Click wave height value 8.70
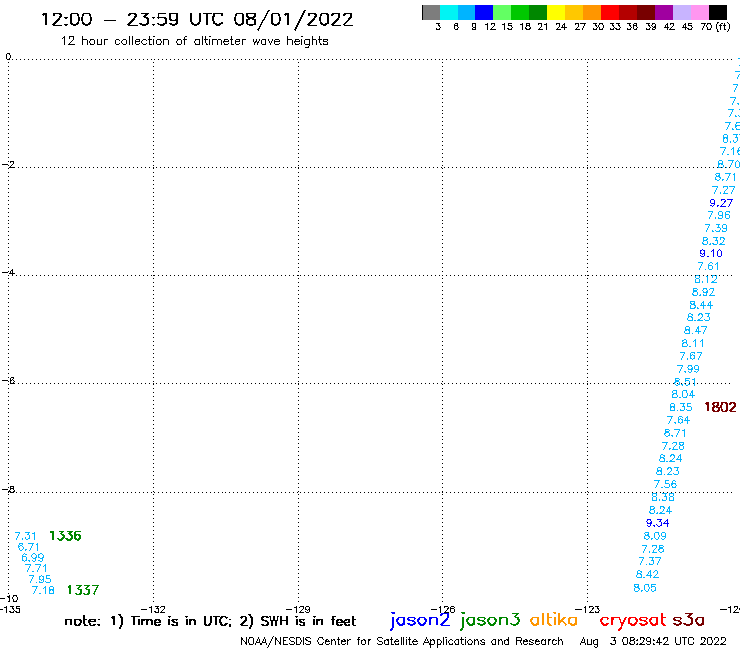This screenshot has width=740, height=650. pyautogui.click(x=728, y=164)
